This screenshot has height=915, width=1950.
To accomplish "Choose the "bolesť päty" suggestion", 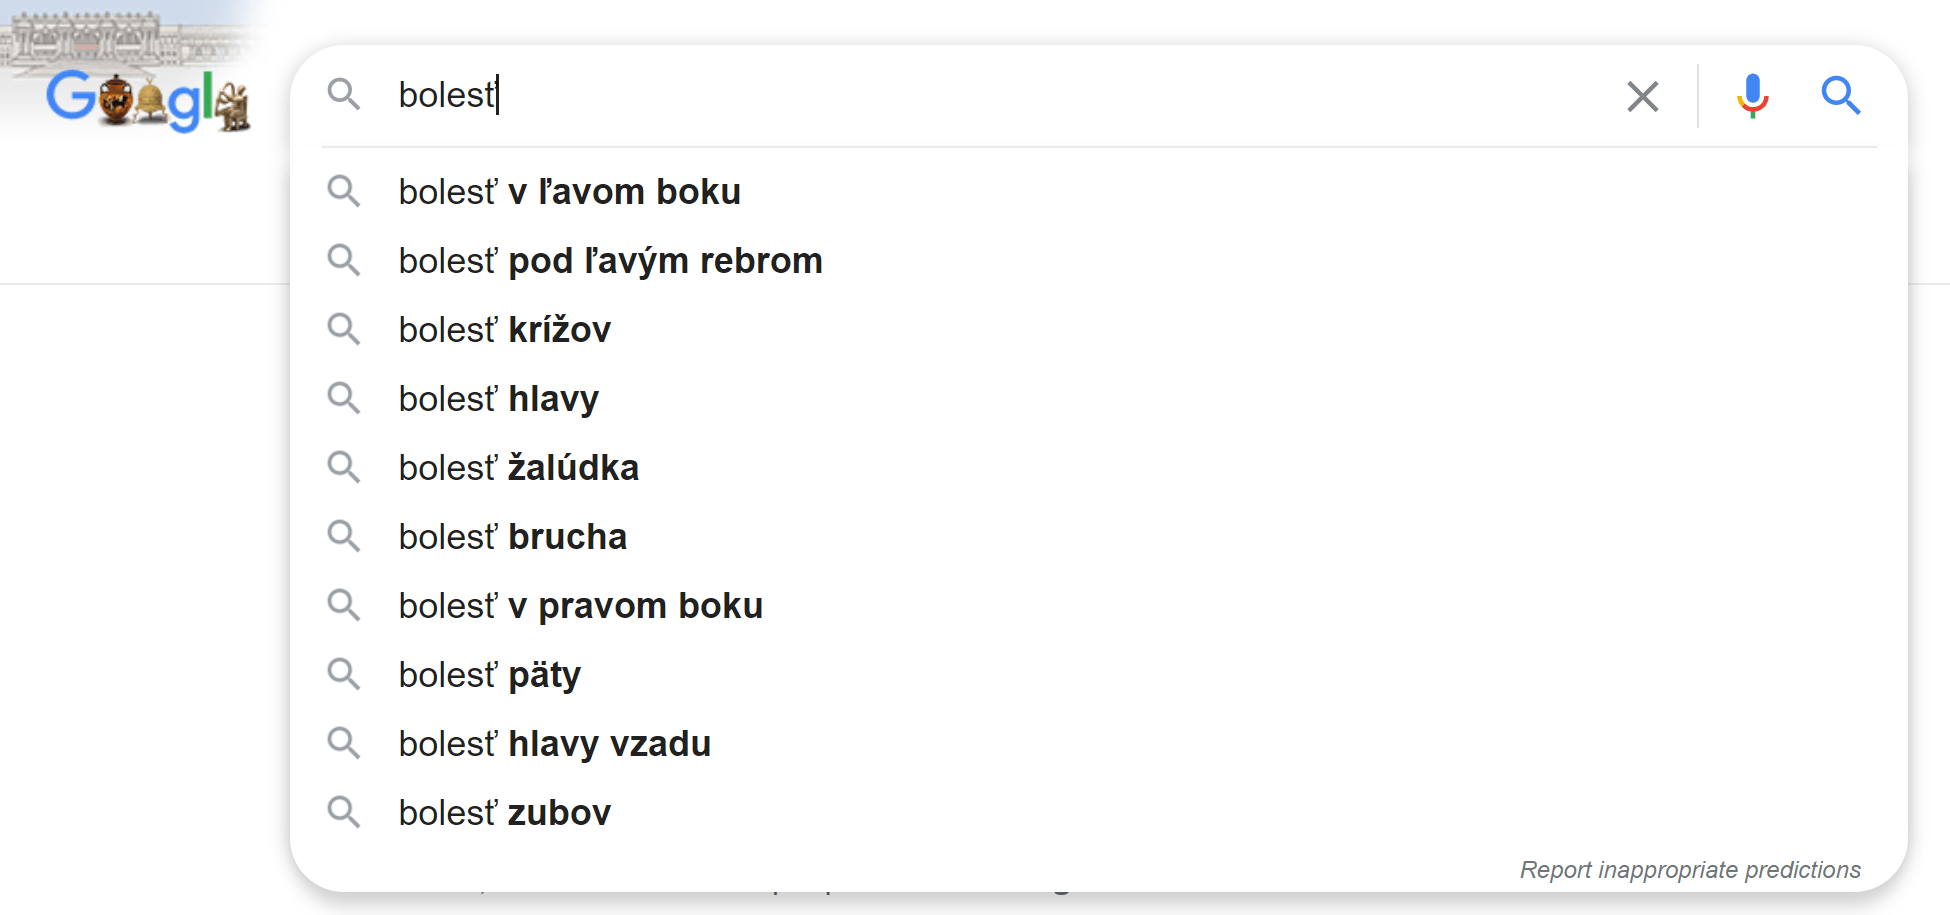I will click(489, 675).
